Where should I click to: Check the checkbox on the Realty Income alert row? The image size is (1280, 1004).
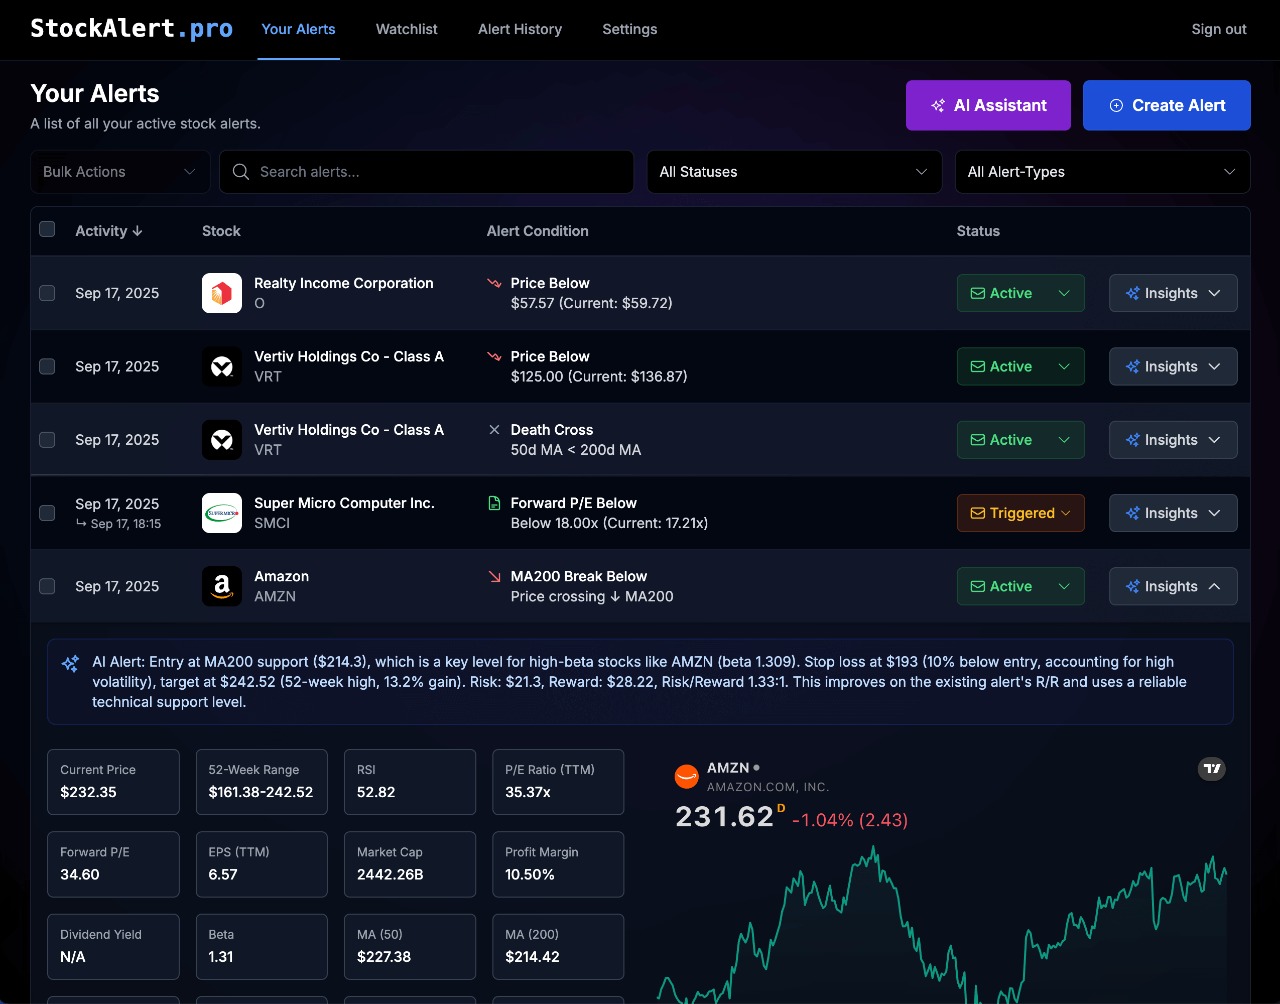(47, 293)
